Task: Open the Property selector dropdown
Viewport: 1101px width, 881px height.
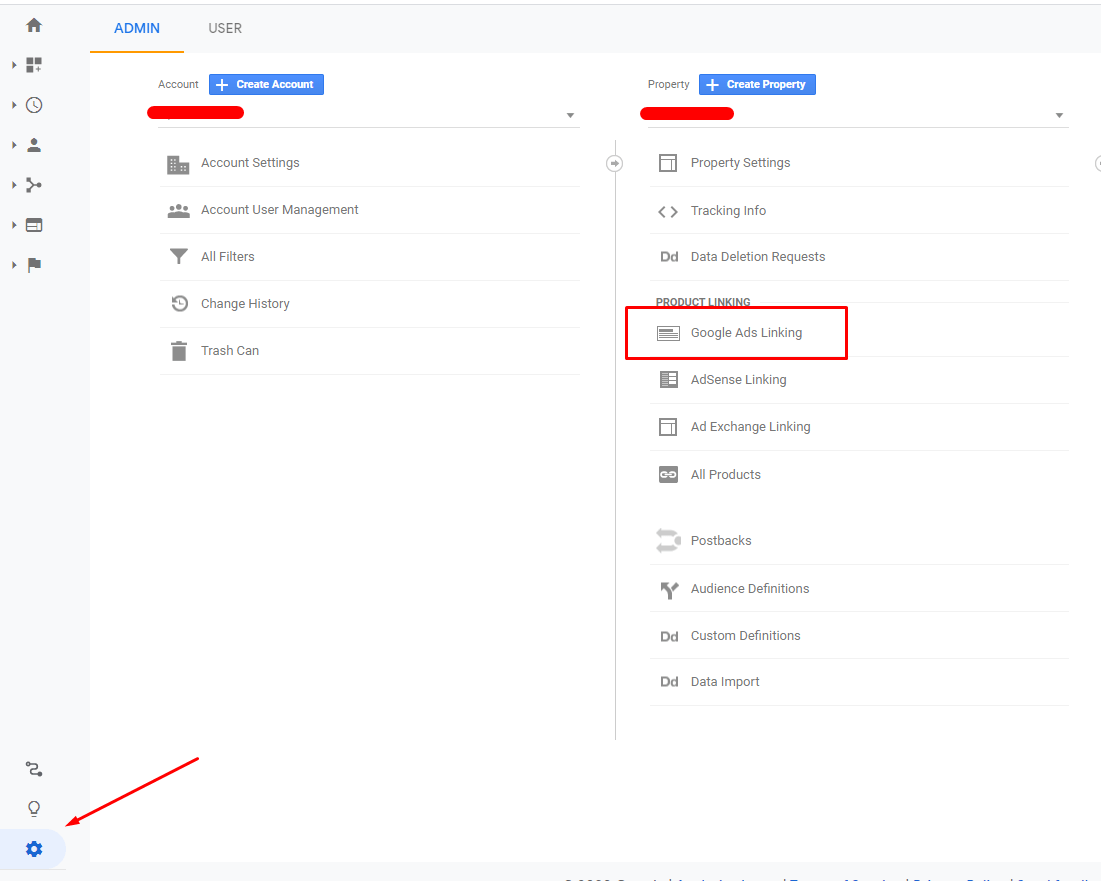Action: point(858,114)
